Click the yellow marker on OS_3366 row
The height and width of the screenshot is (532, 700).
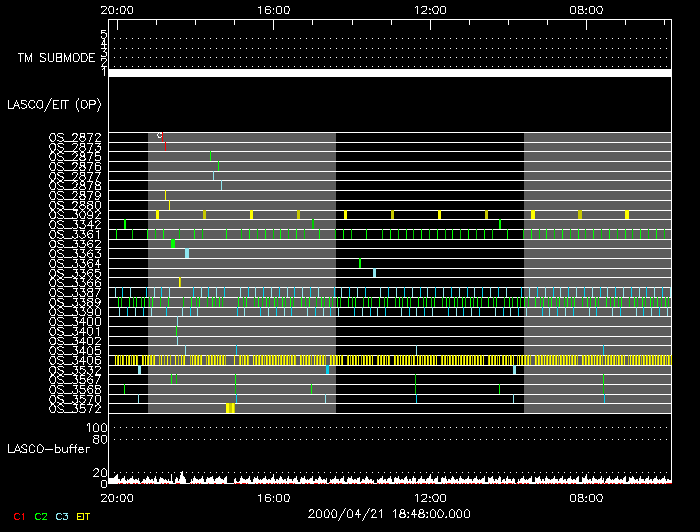pyautogui.click(x=180, y=282)
